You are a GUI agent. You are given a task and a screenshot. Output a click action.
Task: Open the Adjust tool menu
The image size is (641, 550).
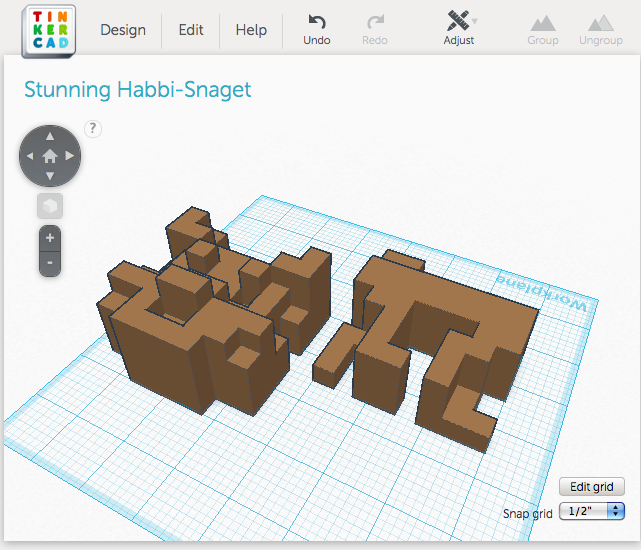coord(459,28)
